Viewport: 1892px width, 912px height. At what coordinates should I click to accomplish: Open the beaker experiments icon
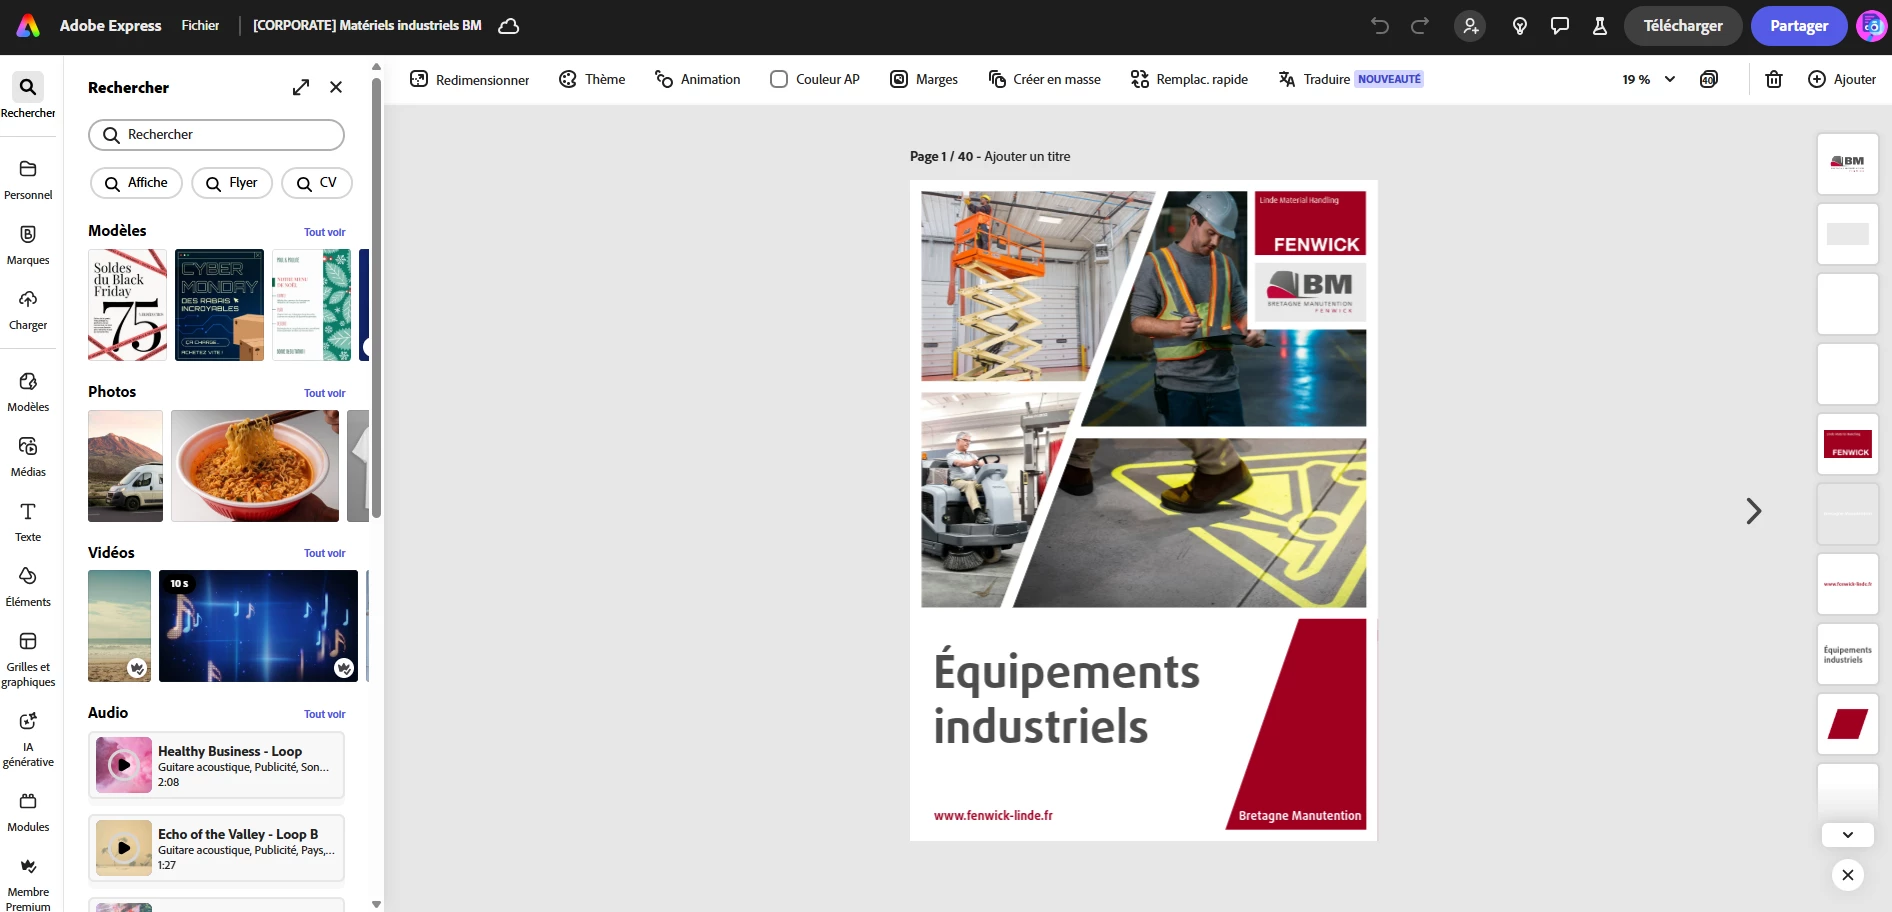click(x=1600, y=26)
